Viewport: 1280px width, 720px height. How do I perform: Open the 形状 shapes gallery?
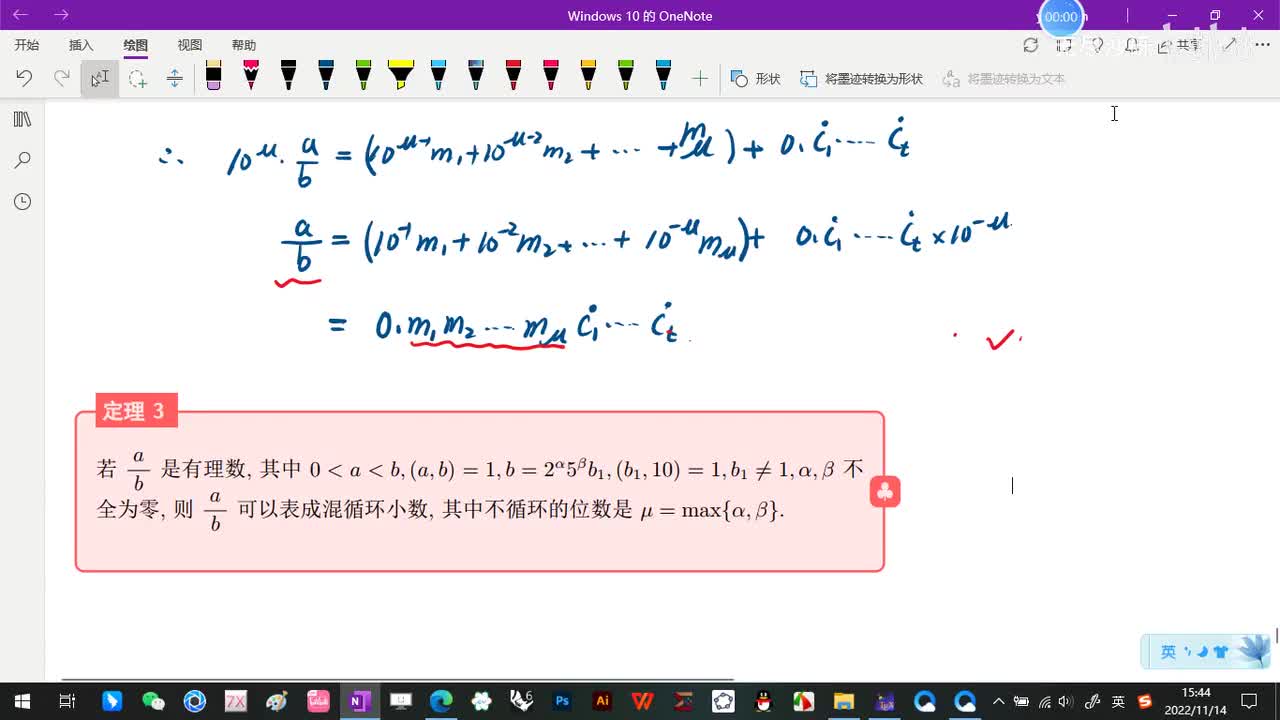coord(755,78)
